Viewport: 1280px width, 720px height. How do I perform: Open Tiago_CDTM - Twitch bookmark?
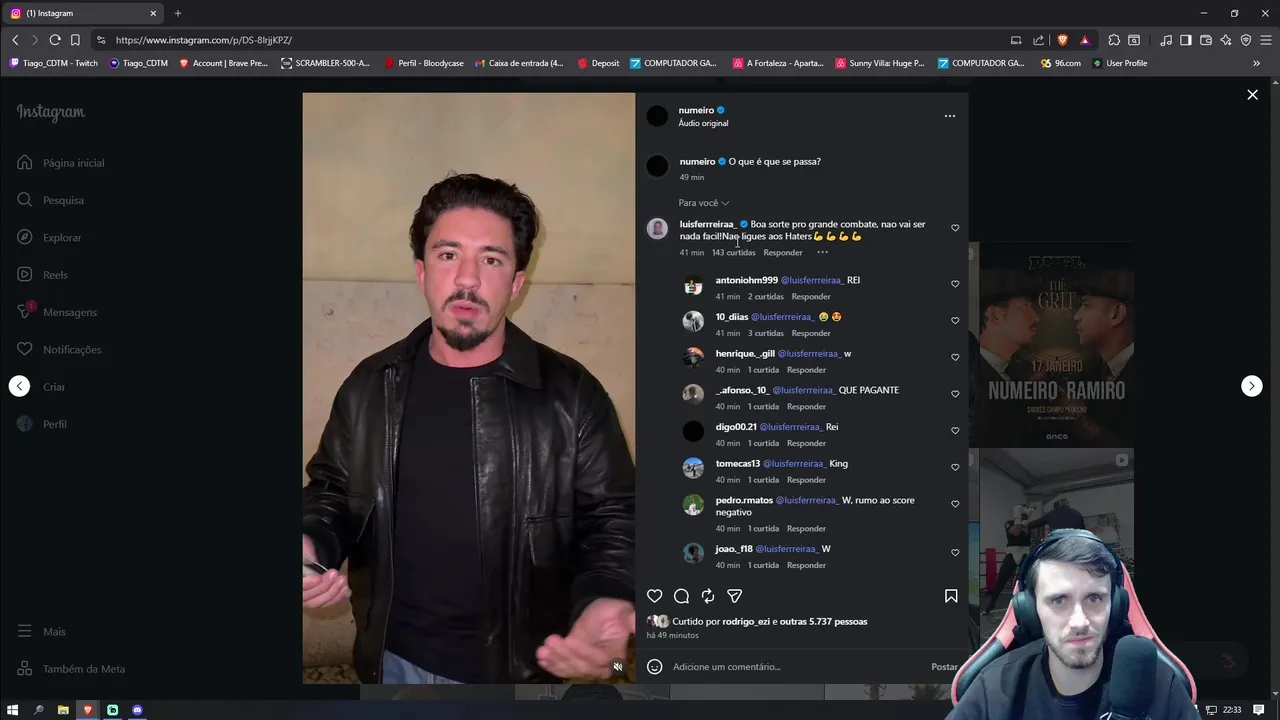[x=53, y=63]
